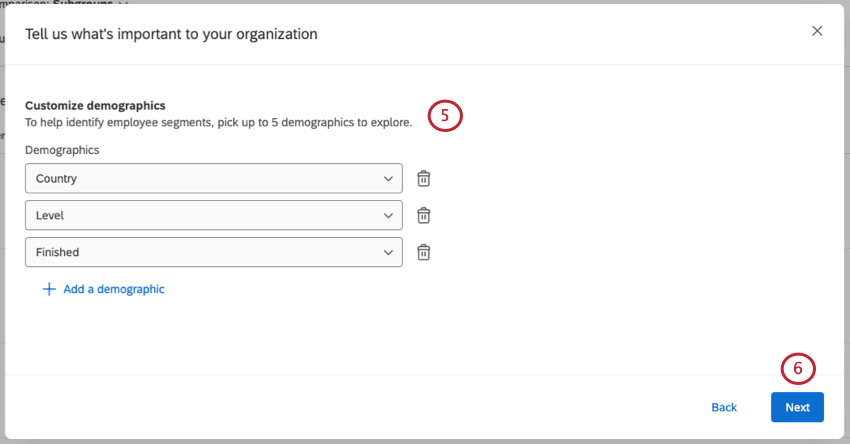
Task: Click the red step 5 annotation circle
Action: (445, 115)
